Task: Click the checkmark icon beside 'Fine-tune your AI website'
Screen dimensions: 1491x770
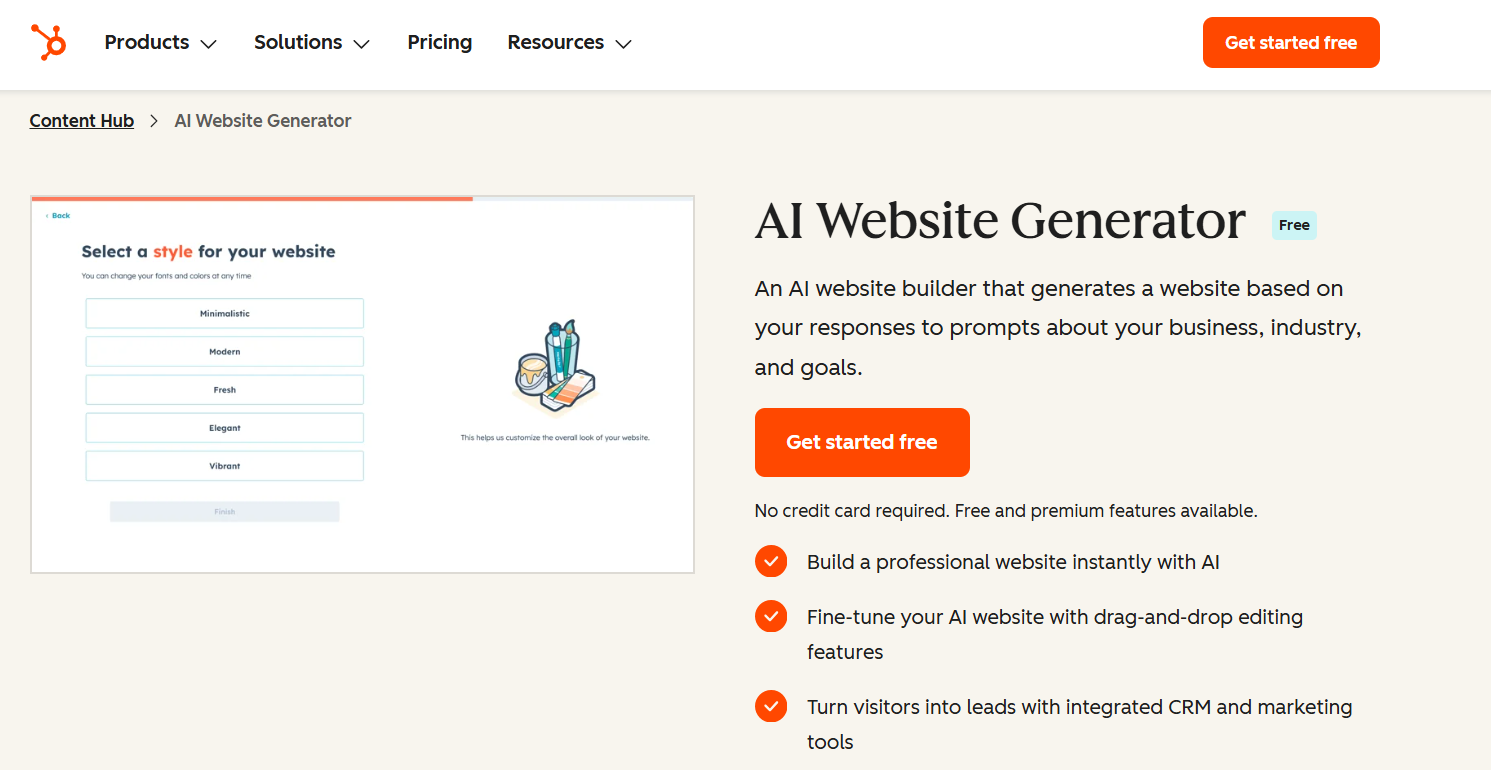Action: pos(771,617)
